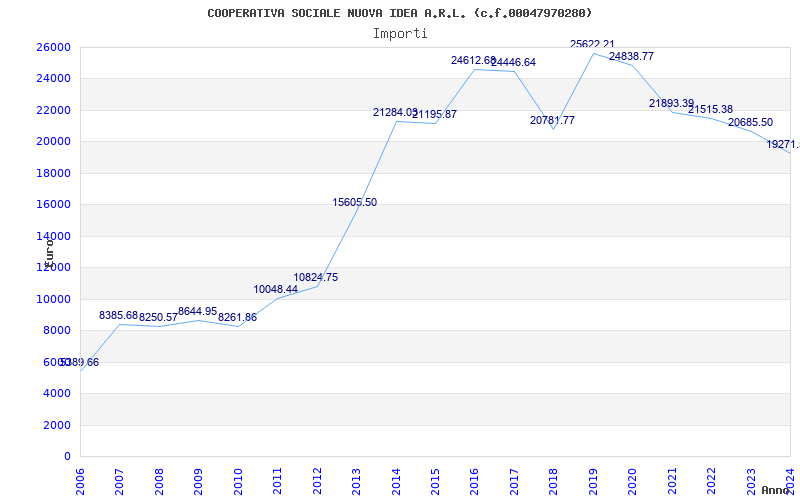This screenshot has height=500, width=800.
Task: Click the y-axis label 8000
Action: point(57,331)
